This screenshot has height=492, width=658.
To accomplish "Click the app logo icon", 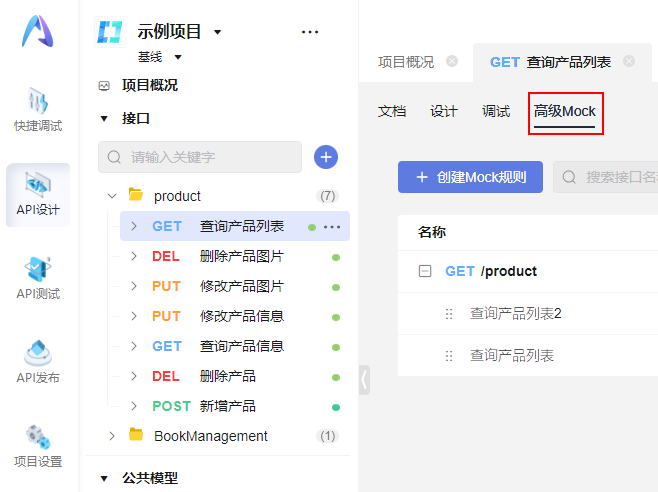I will coord(38,31).
